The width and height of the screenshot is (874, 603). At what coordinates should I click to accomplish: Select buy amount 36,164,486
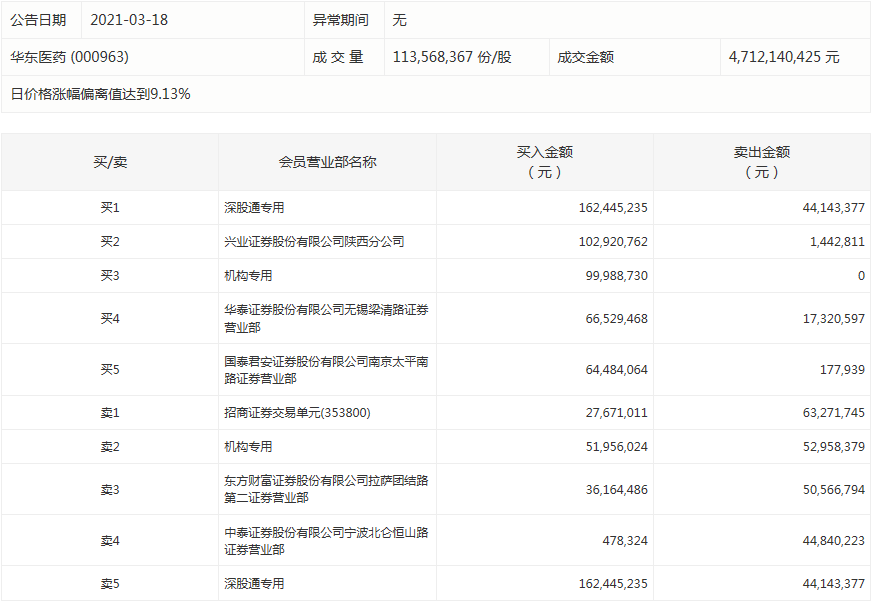[x=616, y=490]
